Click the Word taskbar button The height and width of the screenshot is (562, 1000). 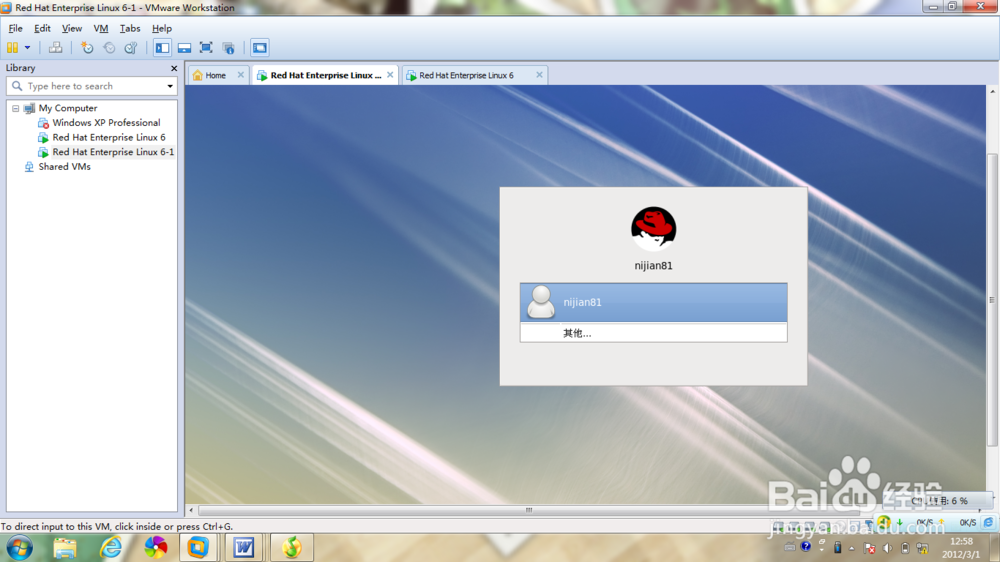244,548
